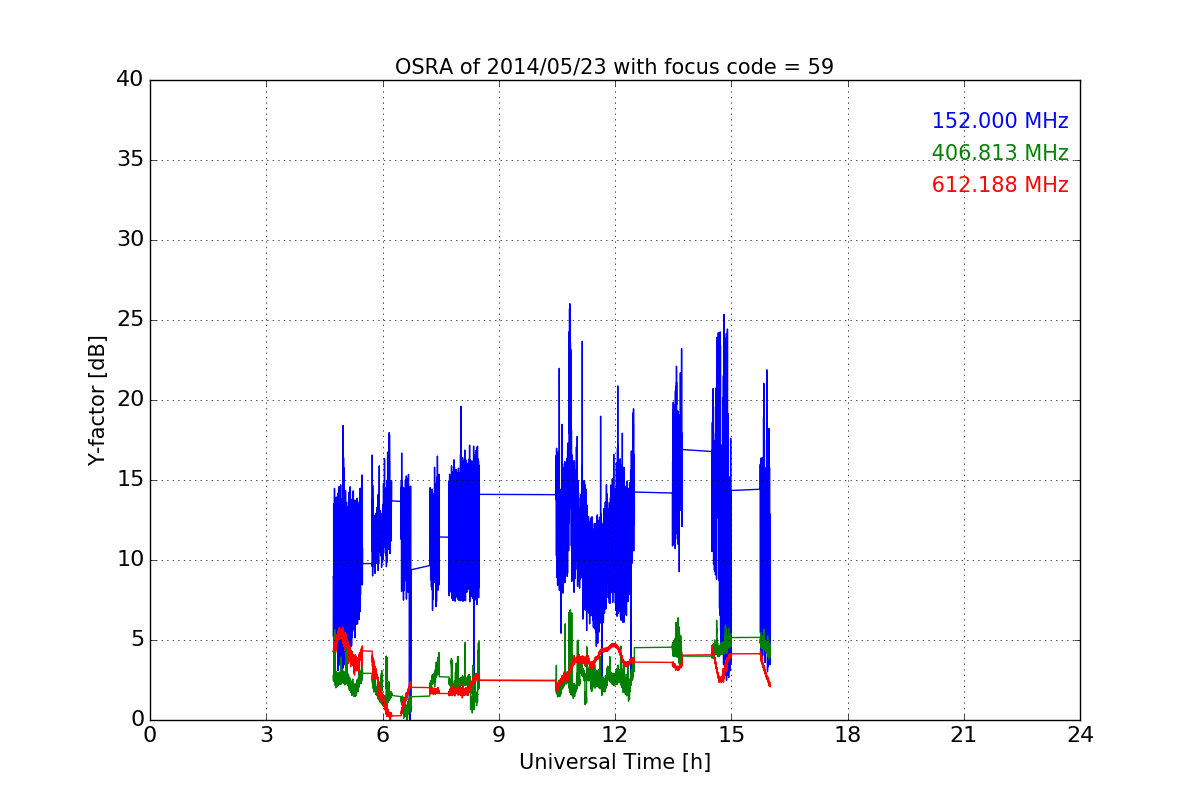
Task: Click the x-axis tick label 15
Action: (731, 735)
